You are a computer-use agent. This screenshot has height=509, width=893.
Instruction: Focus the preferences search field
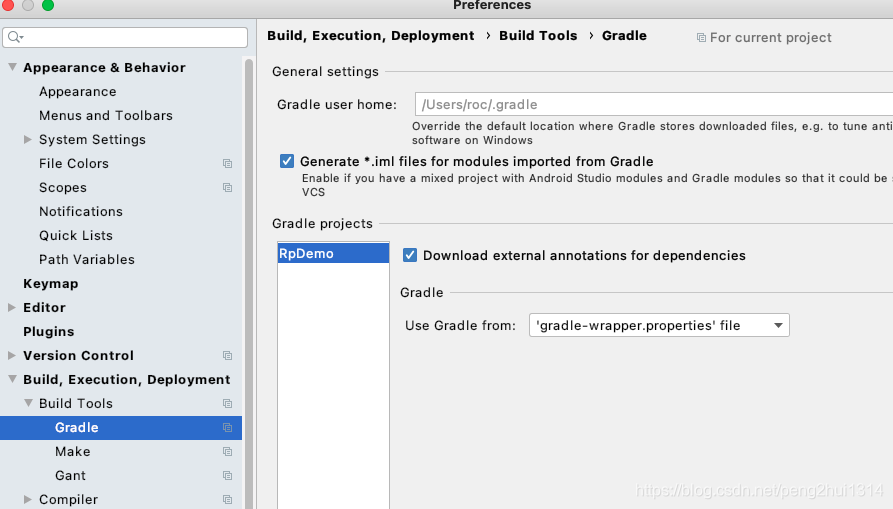(125, 37)
